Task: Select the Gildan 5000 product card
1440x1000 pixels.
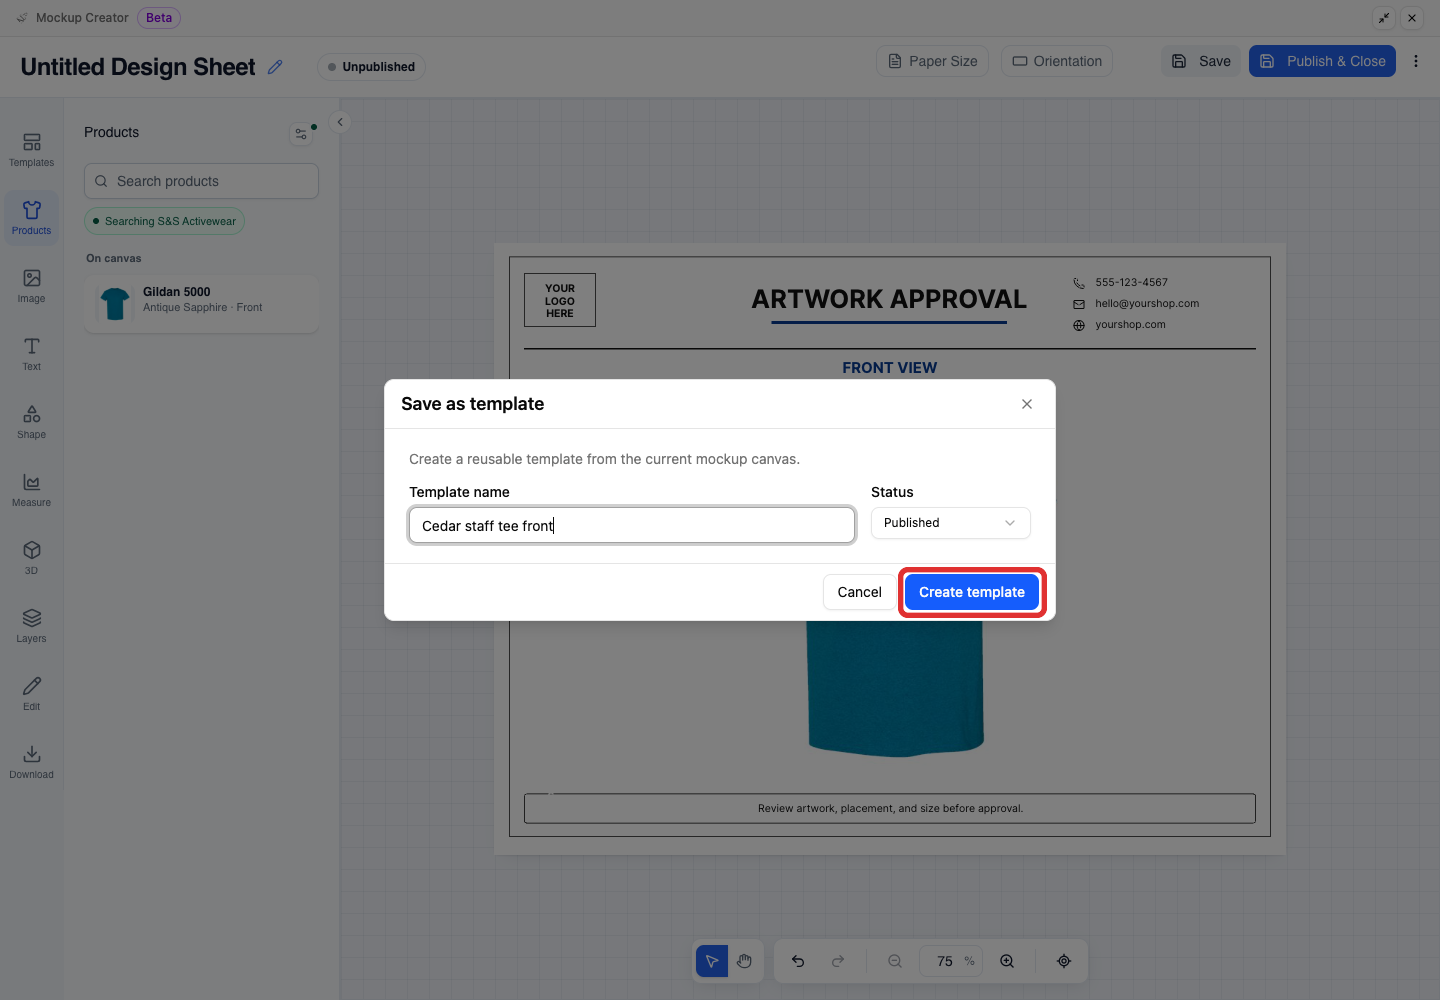Action: [x=201, y=304]
